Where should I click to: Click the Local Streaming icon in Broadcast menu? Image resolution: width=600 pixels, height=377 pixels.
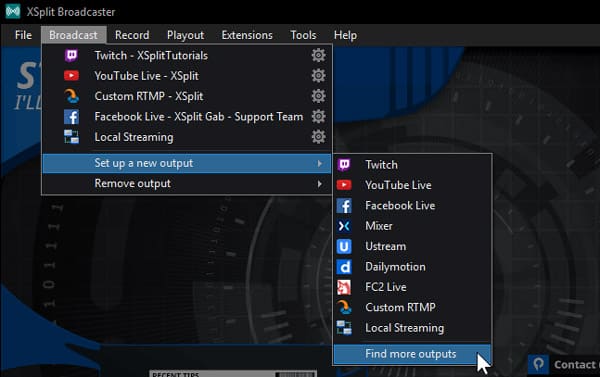(x=71, y=137)
